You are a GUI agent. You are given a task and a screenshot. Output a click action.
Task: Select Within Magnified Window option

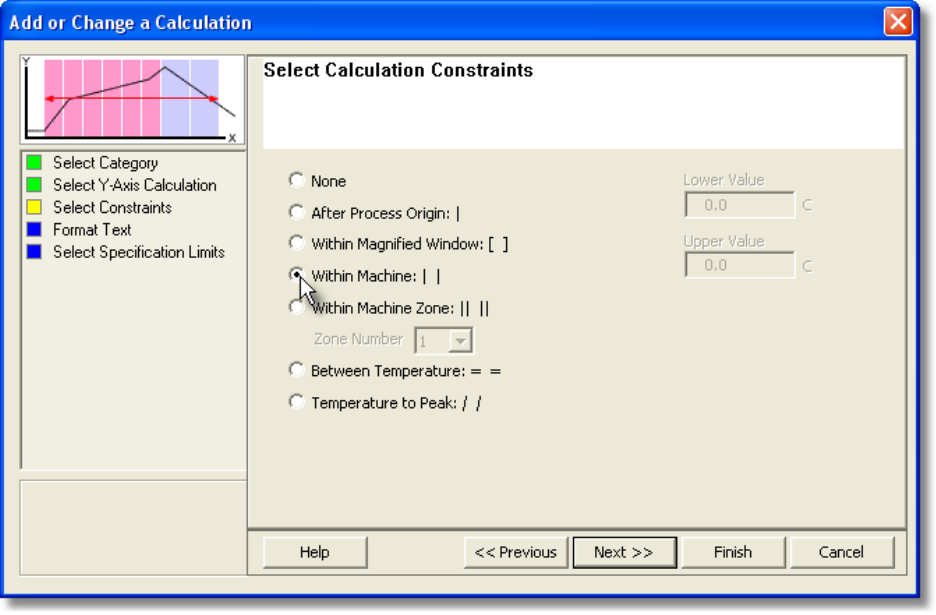pyautogui.click(x=297, y=243)
